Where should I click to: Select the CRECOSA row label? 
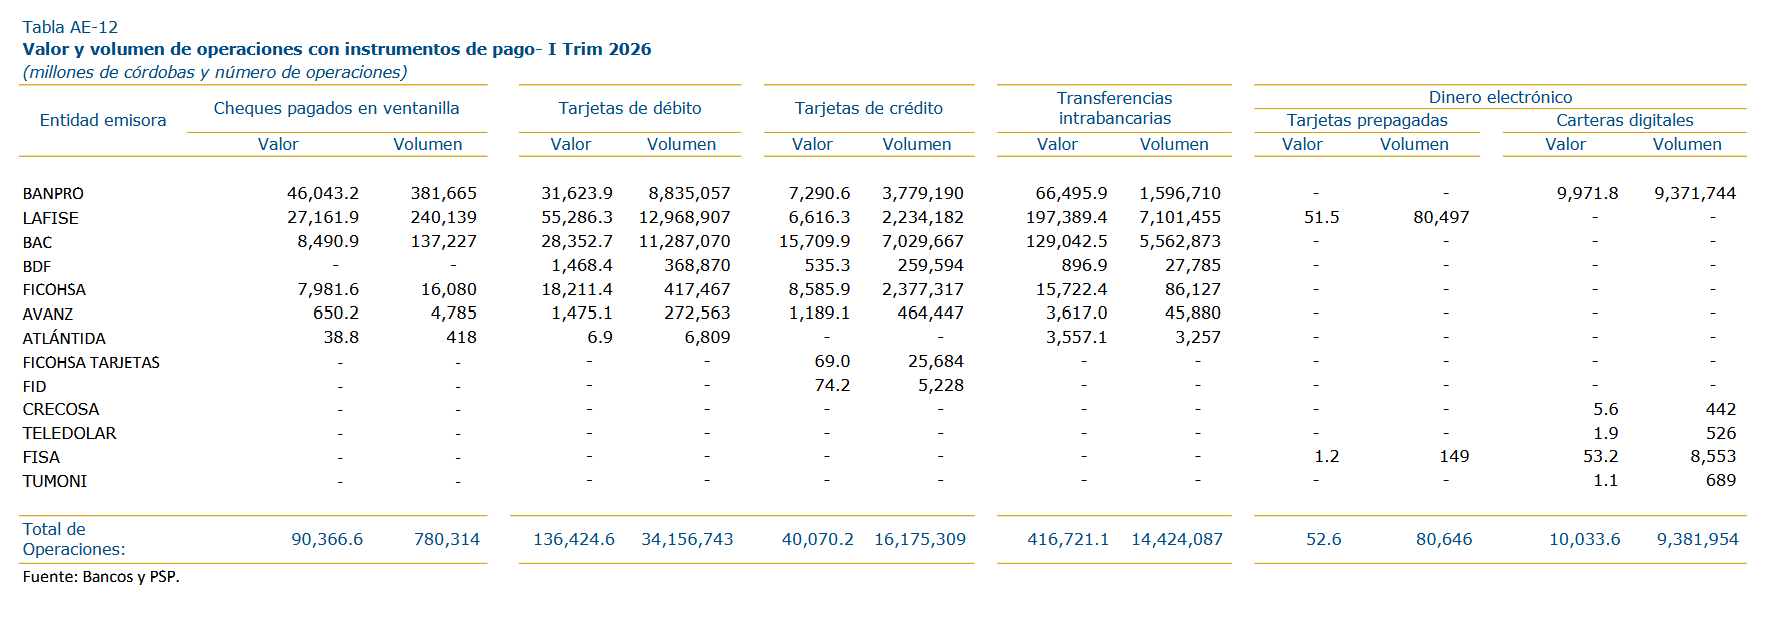tap(61, 409)
